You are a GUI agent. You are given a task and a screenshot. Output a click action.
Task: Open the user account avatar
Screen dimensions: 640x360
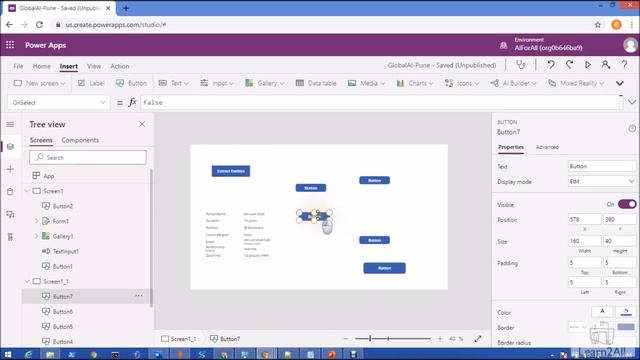pos(630,45)
